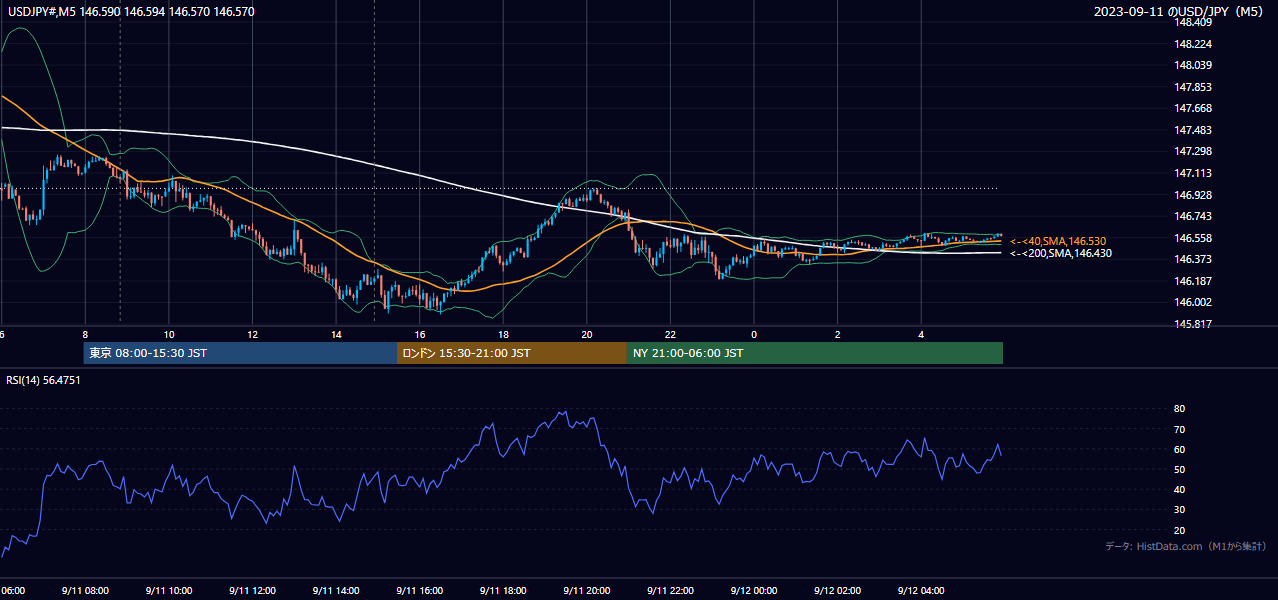1278x600 pixels.
Task: Click hour label 18 on the price chart time axis
Action: [x=503, y=334]
